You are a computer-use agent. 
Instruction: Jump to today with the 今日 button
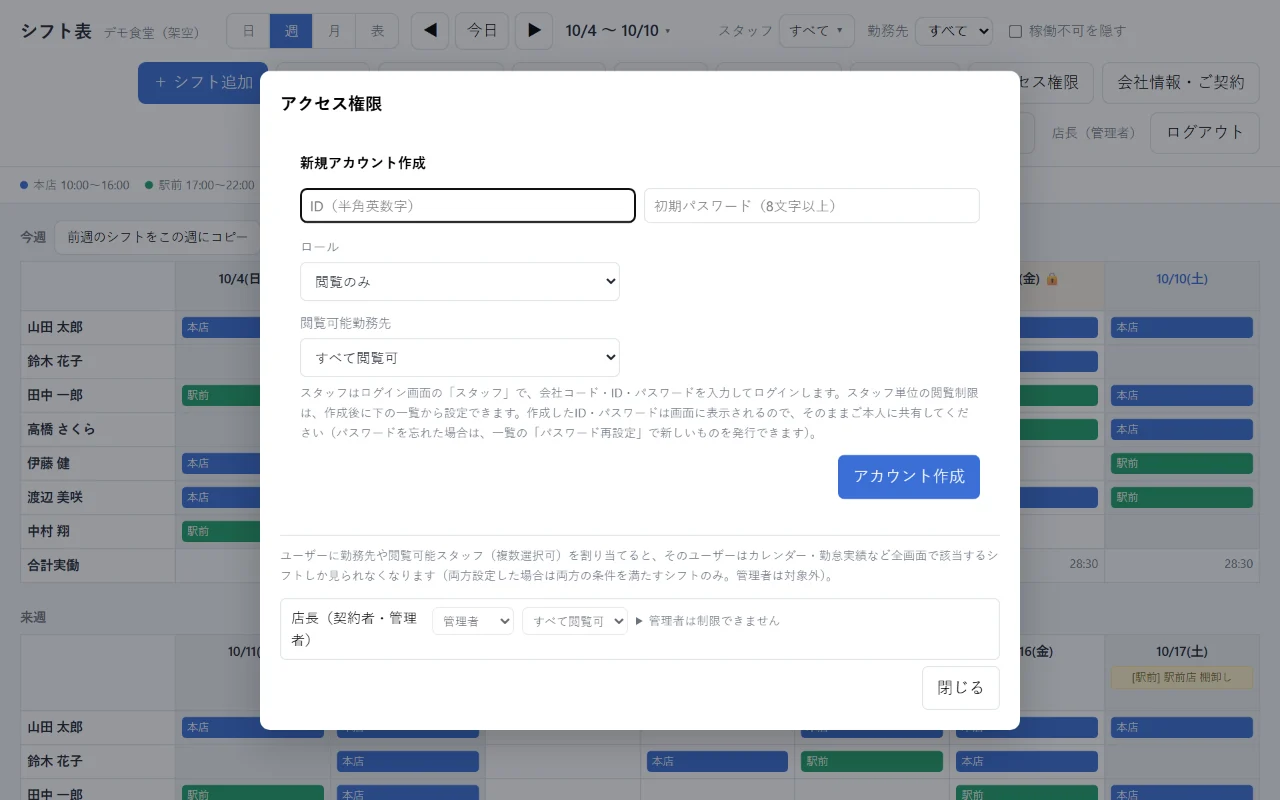point(482,31)
